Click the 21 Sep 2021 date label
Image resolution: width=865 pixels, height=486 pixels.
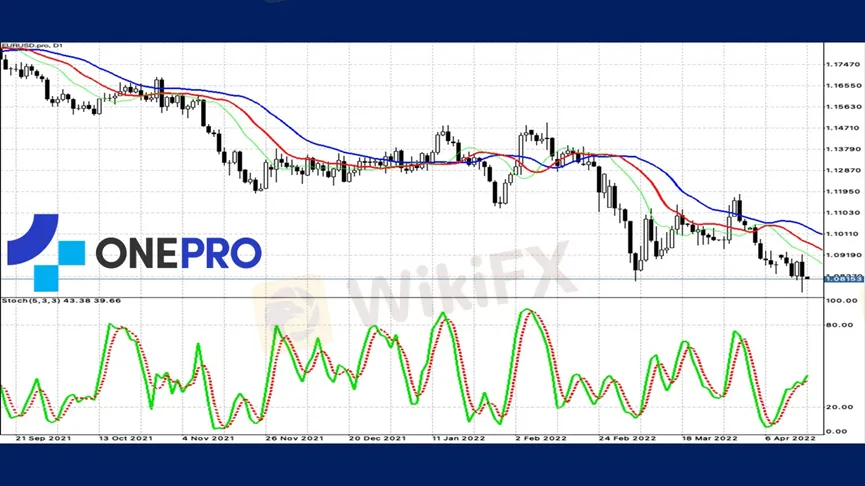pyautogui.click(x=43, y=439)
